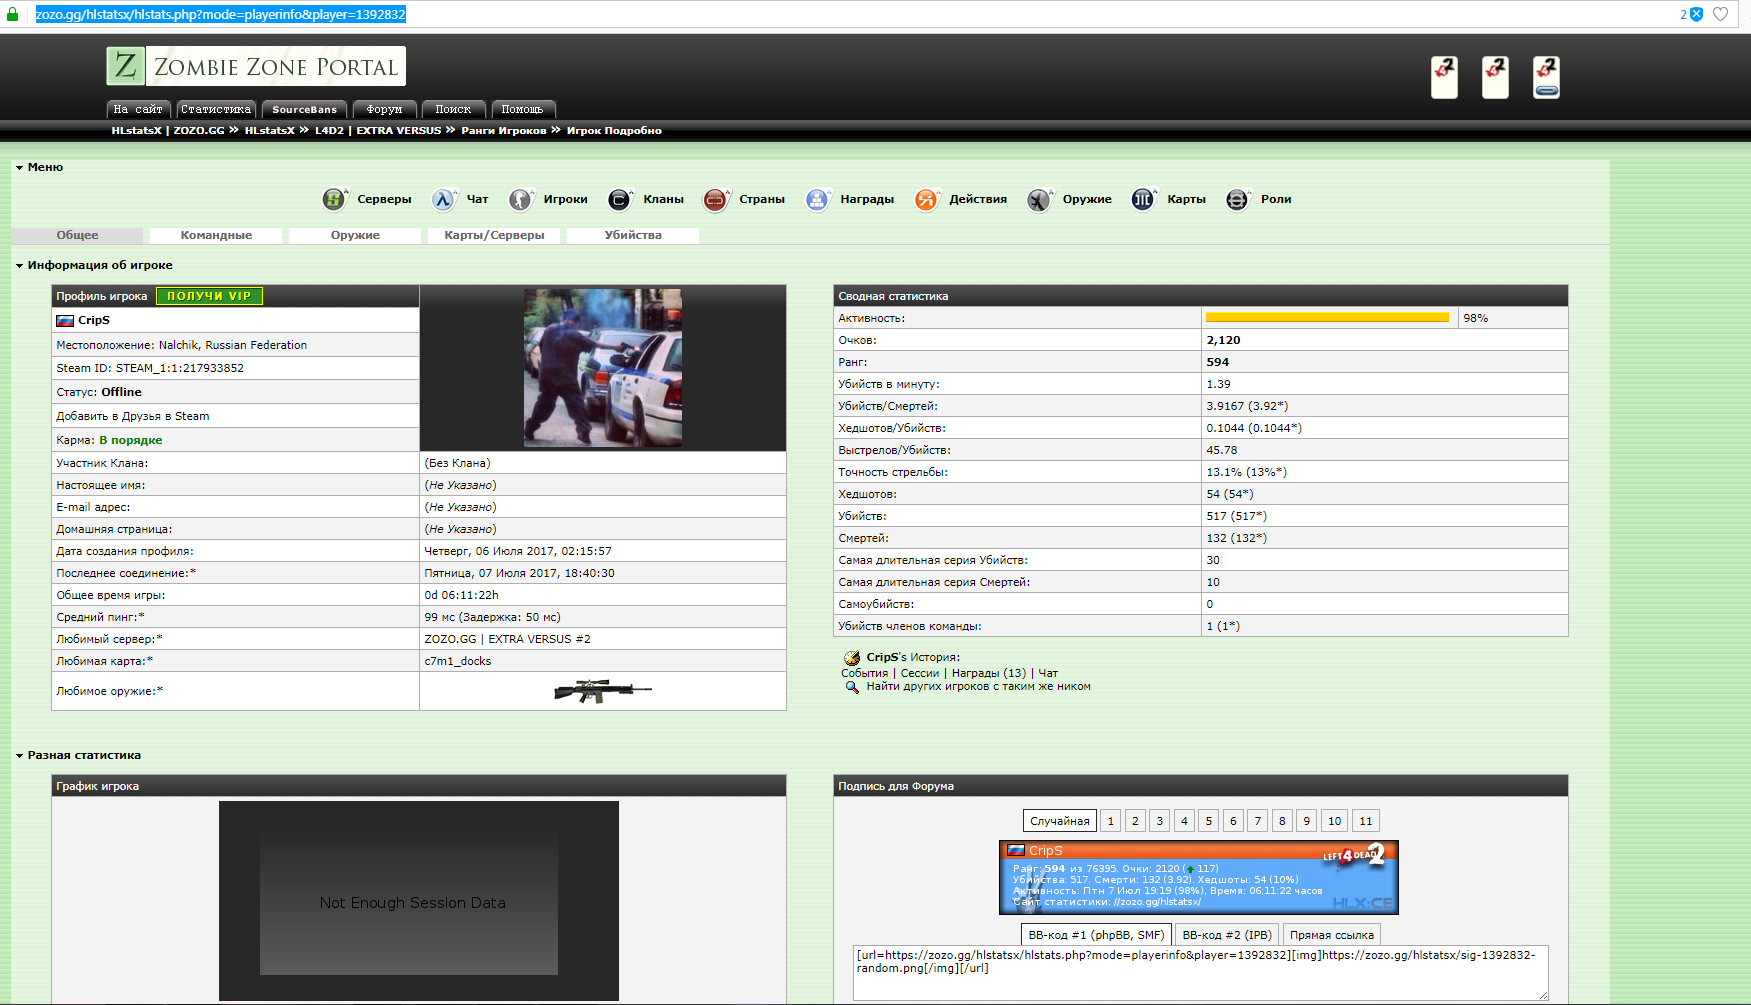The width and height of the screenshot is (1751, 1005).
Task: Click the Roles icon
Action: [1237, 199]
